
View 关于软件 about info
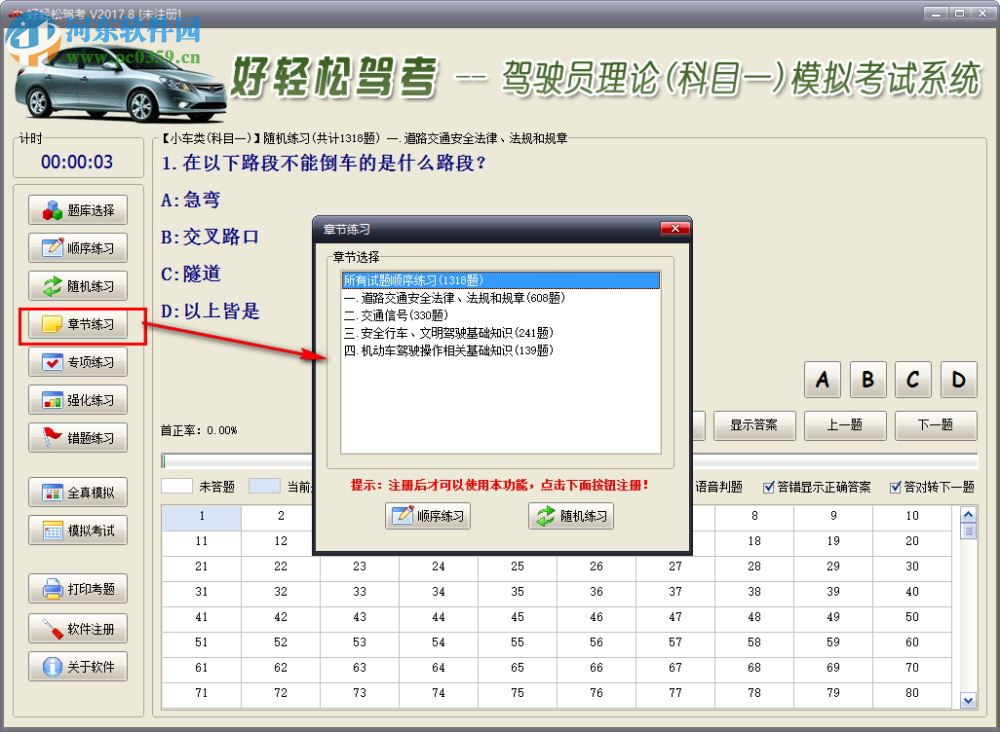[x=78, y=667]
